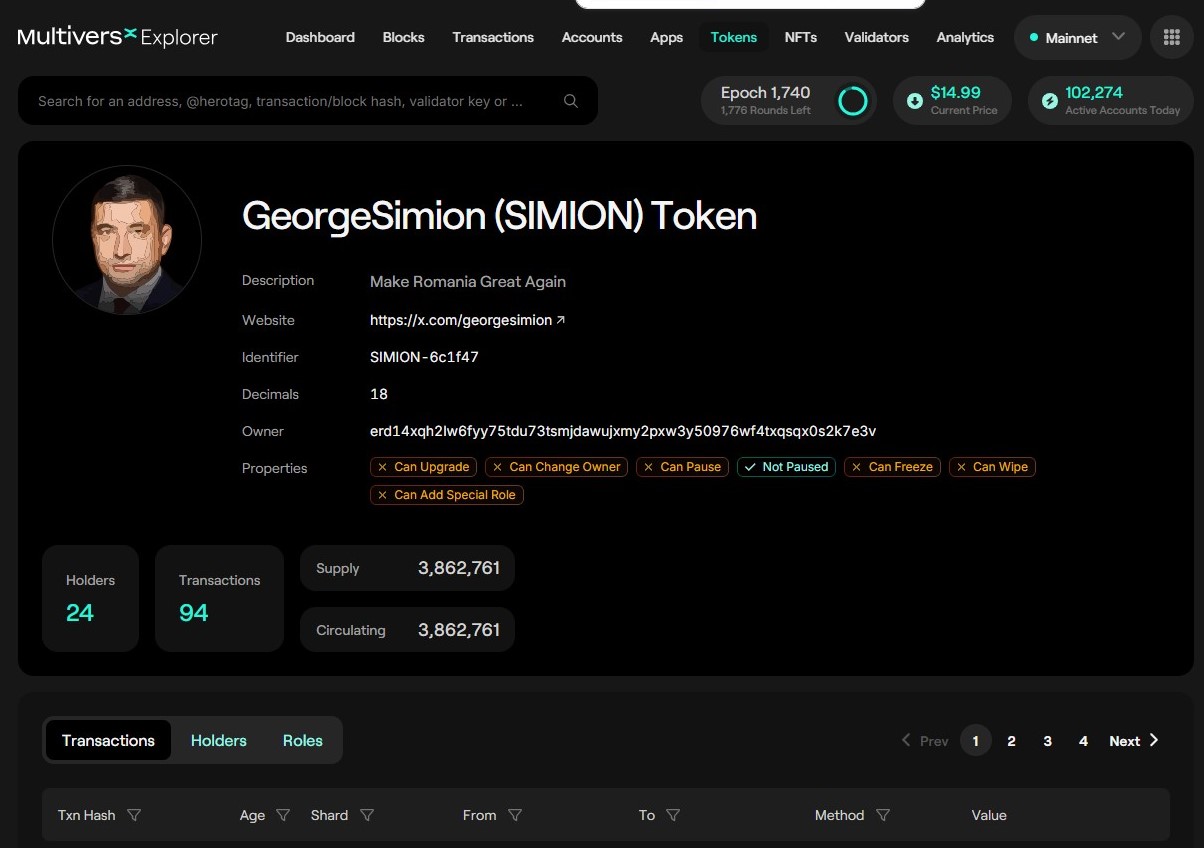The width and height of the screenshot is (1204, 848).
Task: Open the NFTs page
Action: 801,38
